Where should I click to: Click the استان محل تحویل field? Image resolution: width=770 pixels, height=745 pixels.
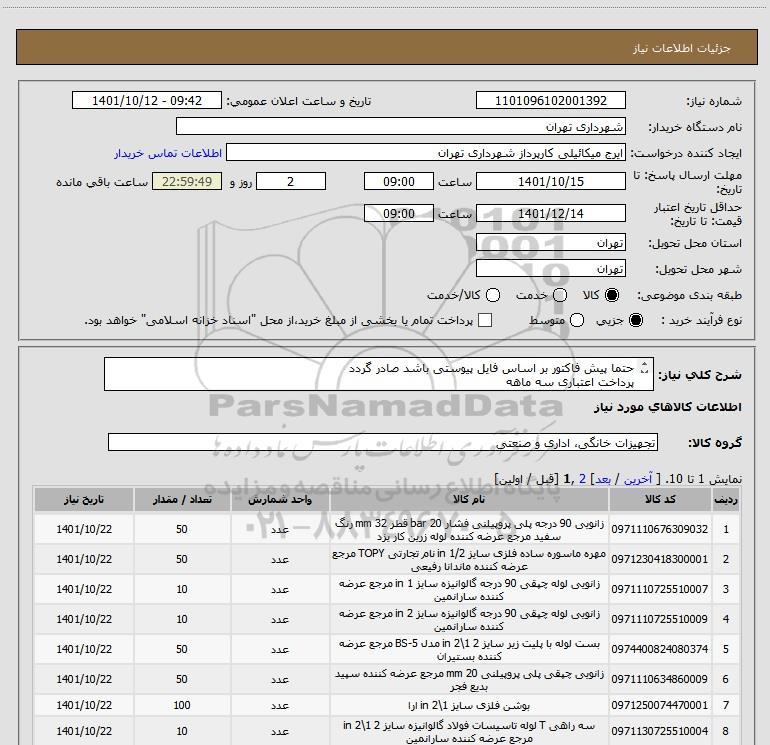click(x=550, y=243)
